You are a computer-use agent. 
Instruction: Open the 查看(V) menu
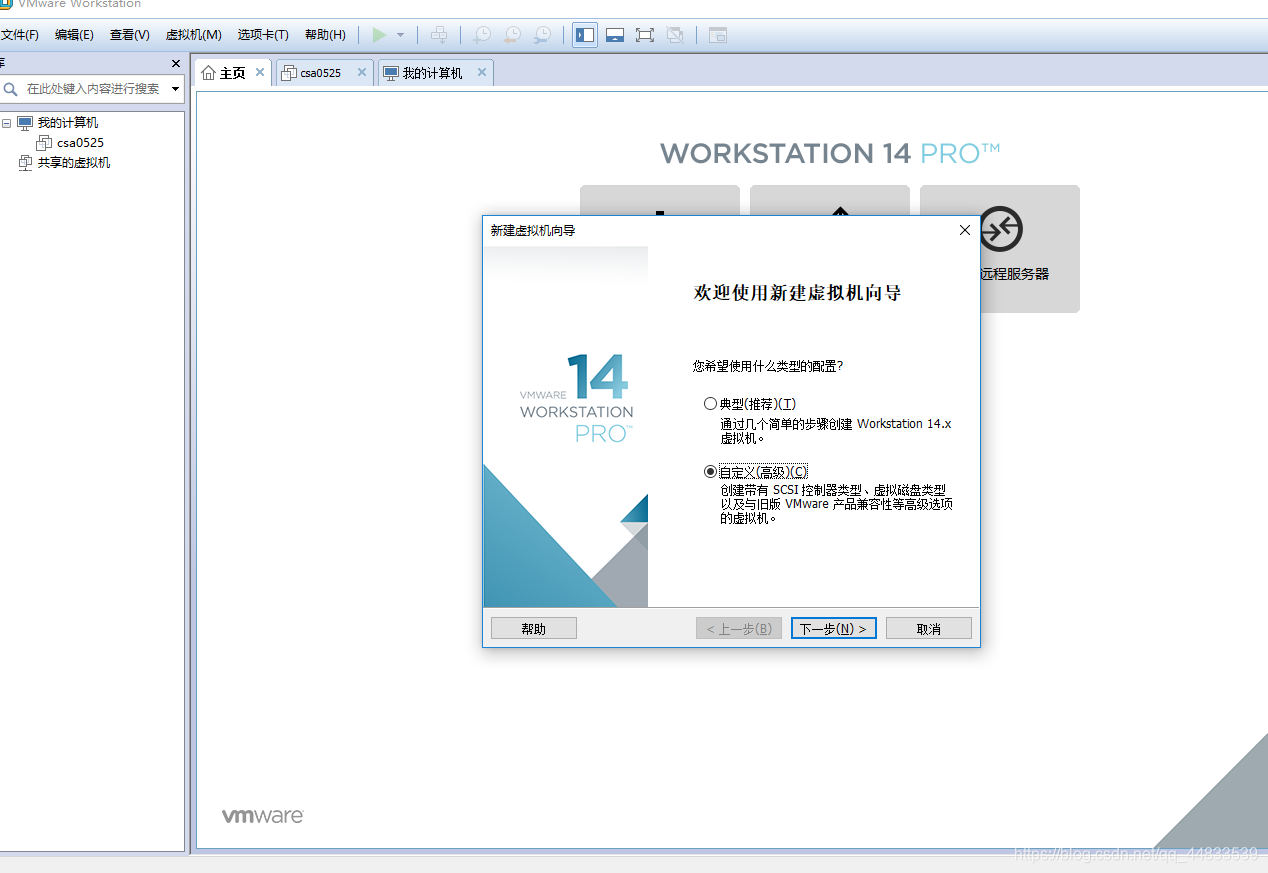click(x=129, y=35)
